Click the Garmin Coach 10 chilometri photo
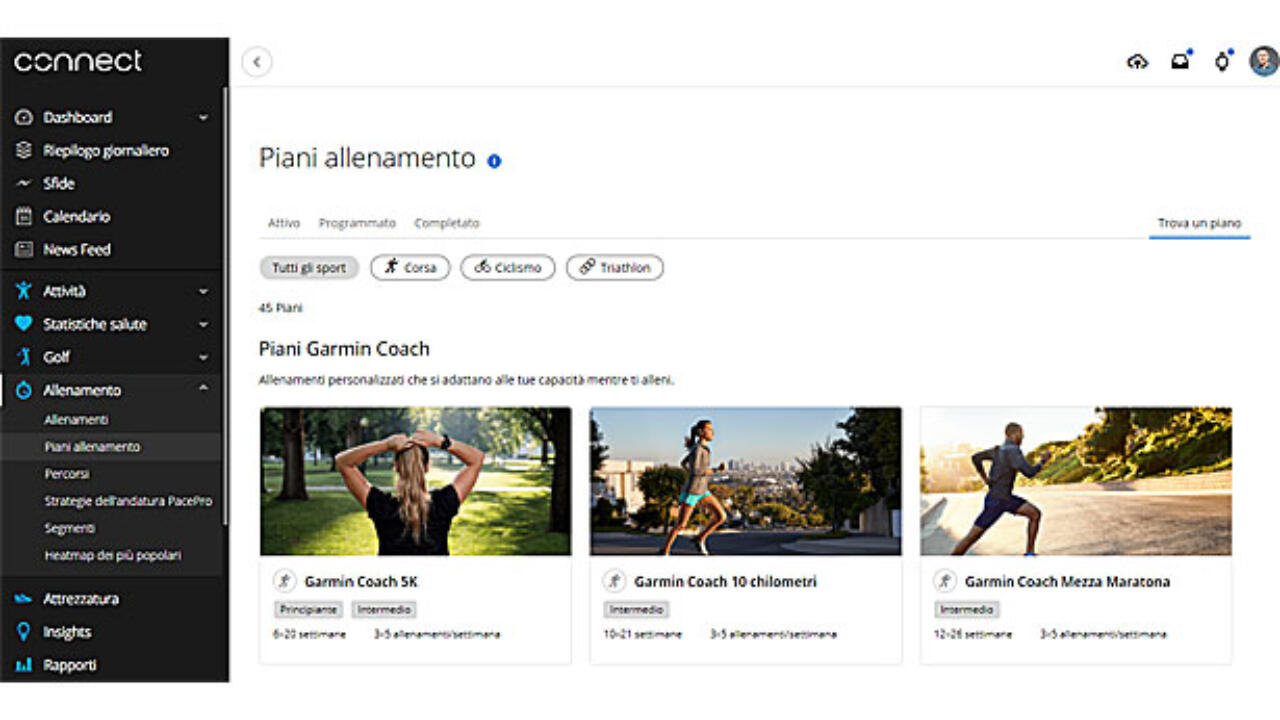This screenshot has width=1280, height=720. point(746,481)
